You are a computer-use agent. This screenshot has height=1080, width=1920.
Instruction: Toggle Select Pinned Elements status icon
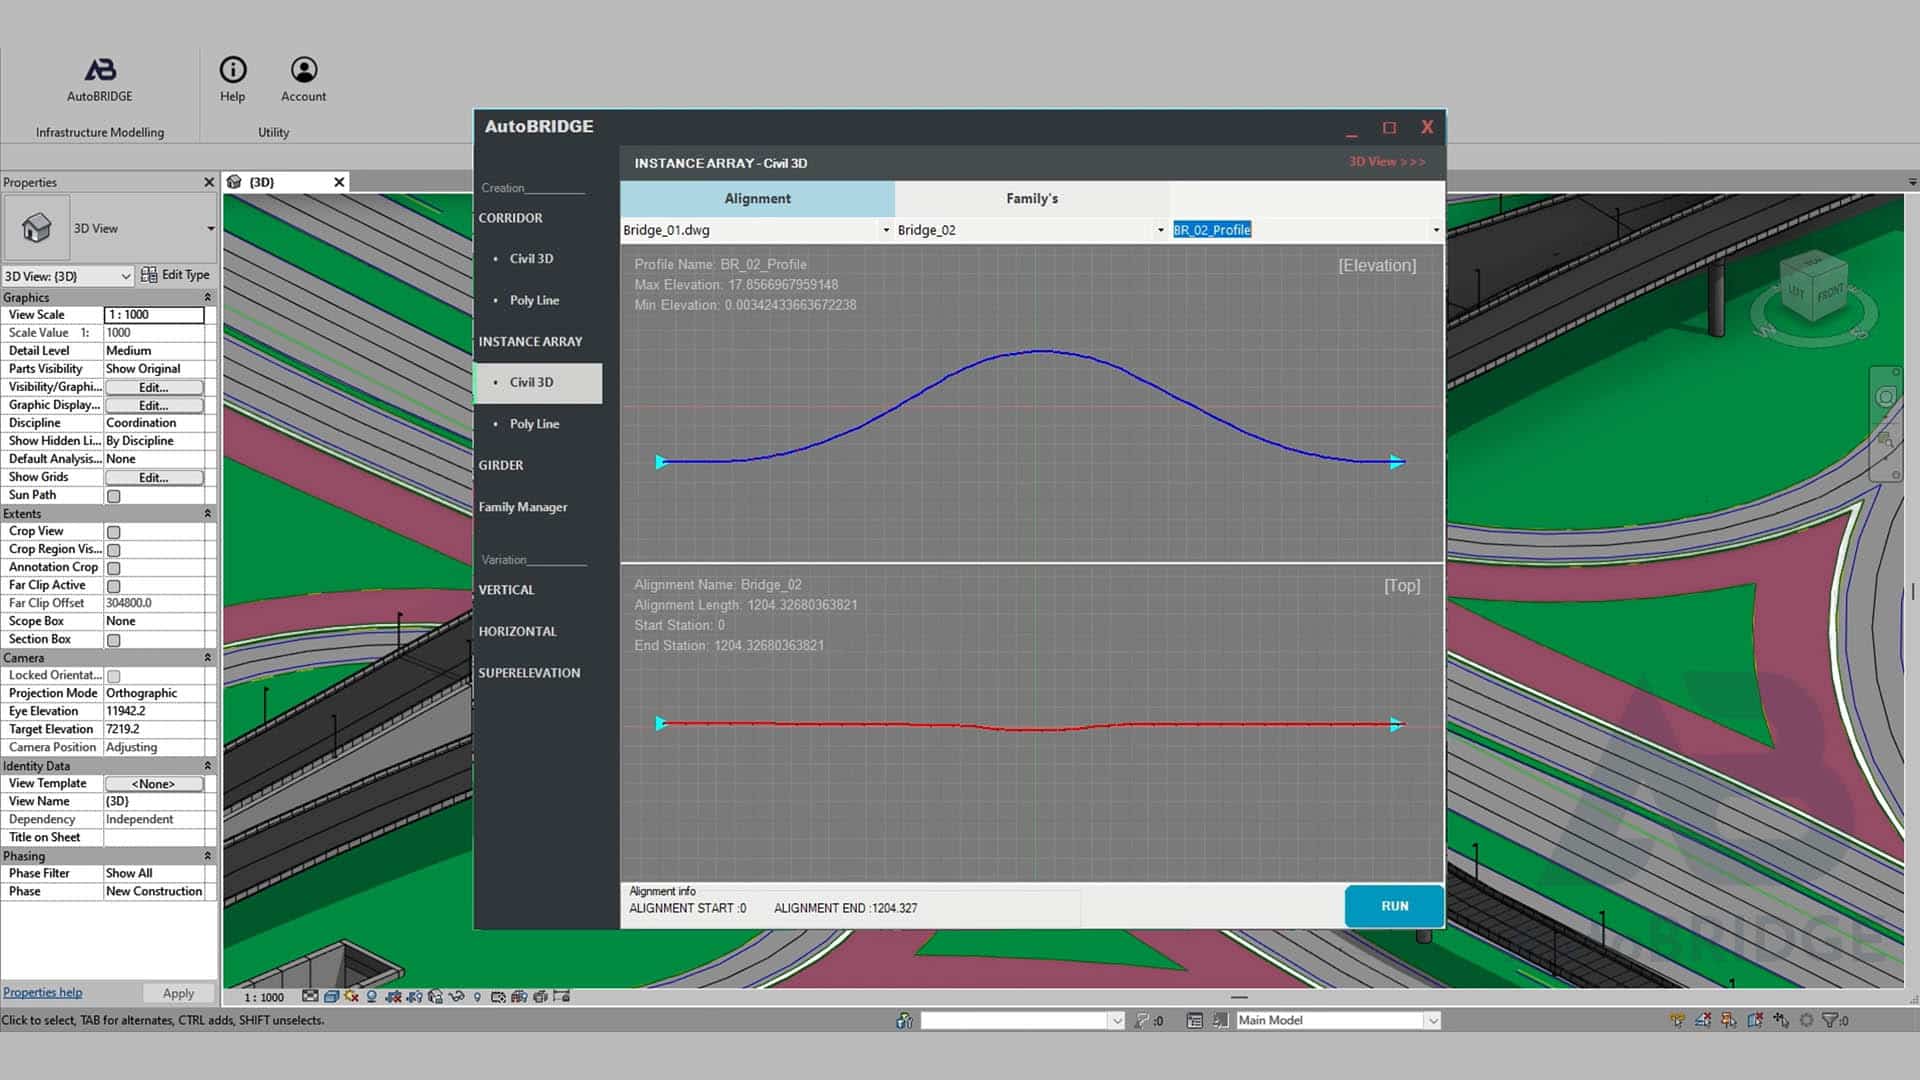1728,1020
